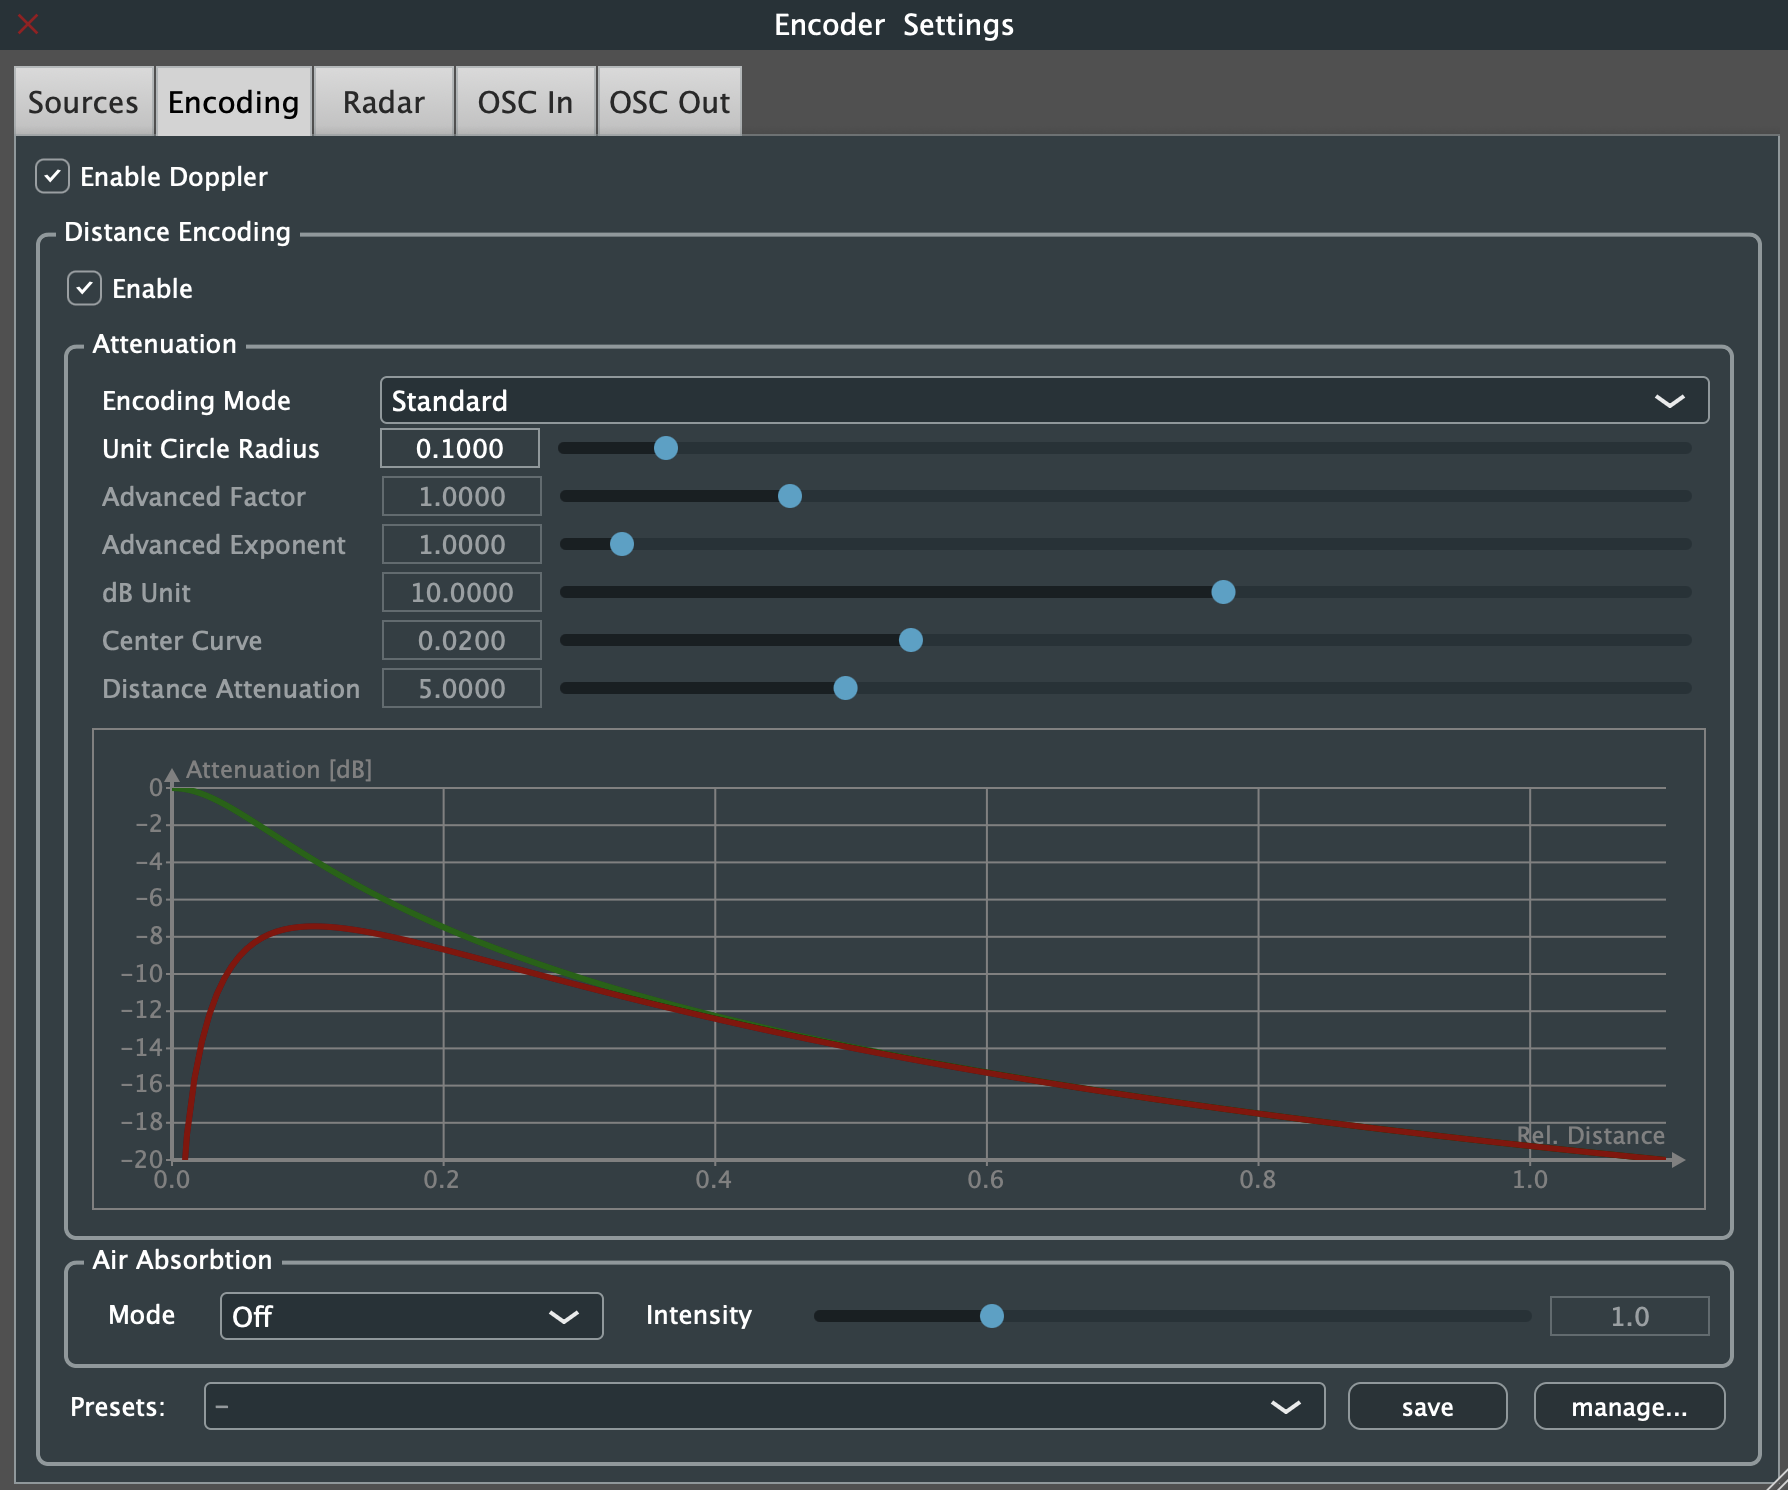Select the OSC In tab
1788x1490 pixels.
coord(525,101)
